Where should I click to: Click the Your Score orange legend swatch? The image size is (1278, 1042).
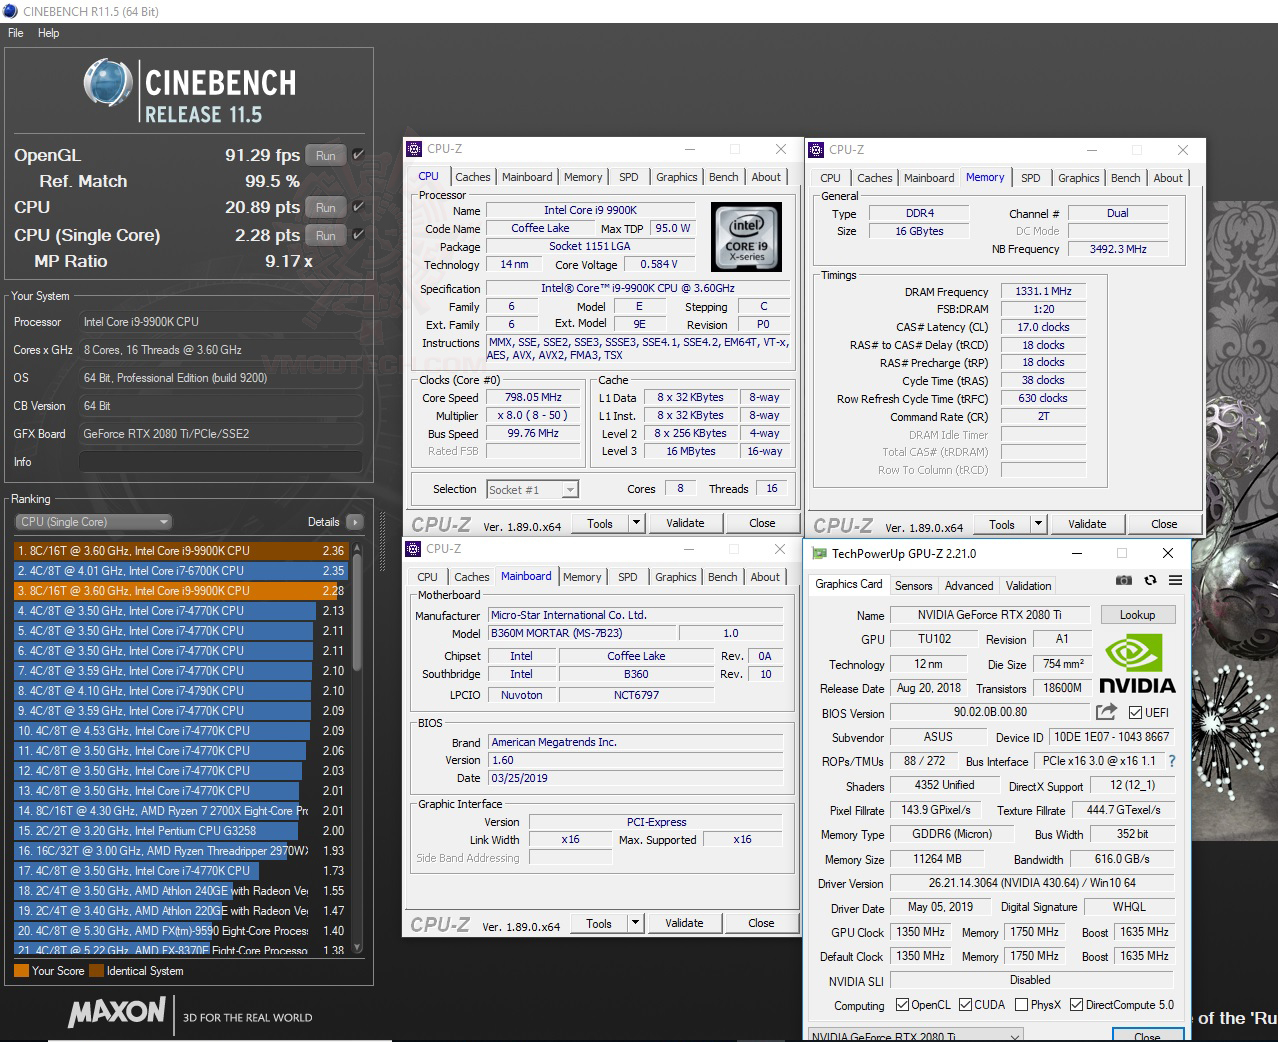point(21,970)
